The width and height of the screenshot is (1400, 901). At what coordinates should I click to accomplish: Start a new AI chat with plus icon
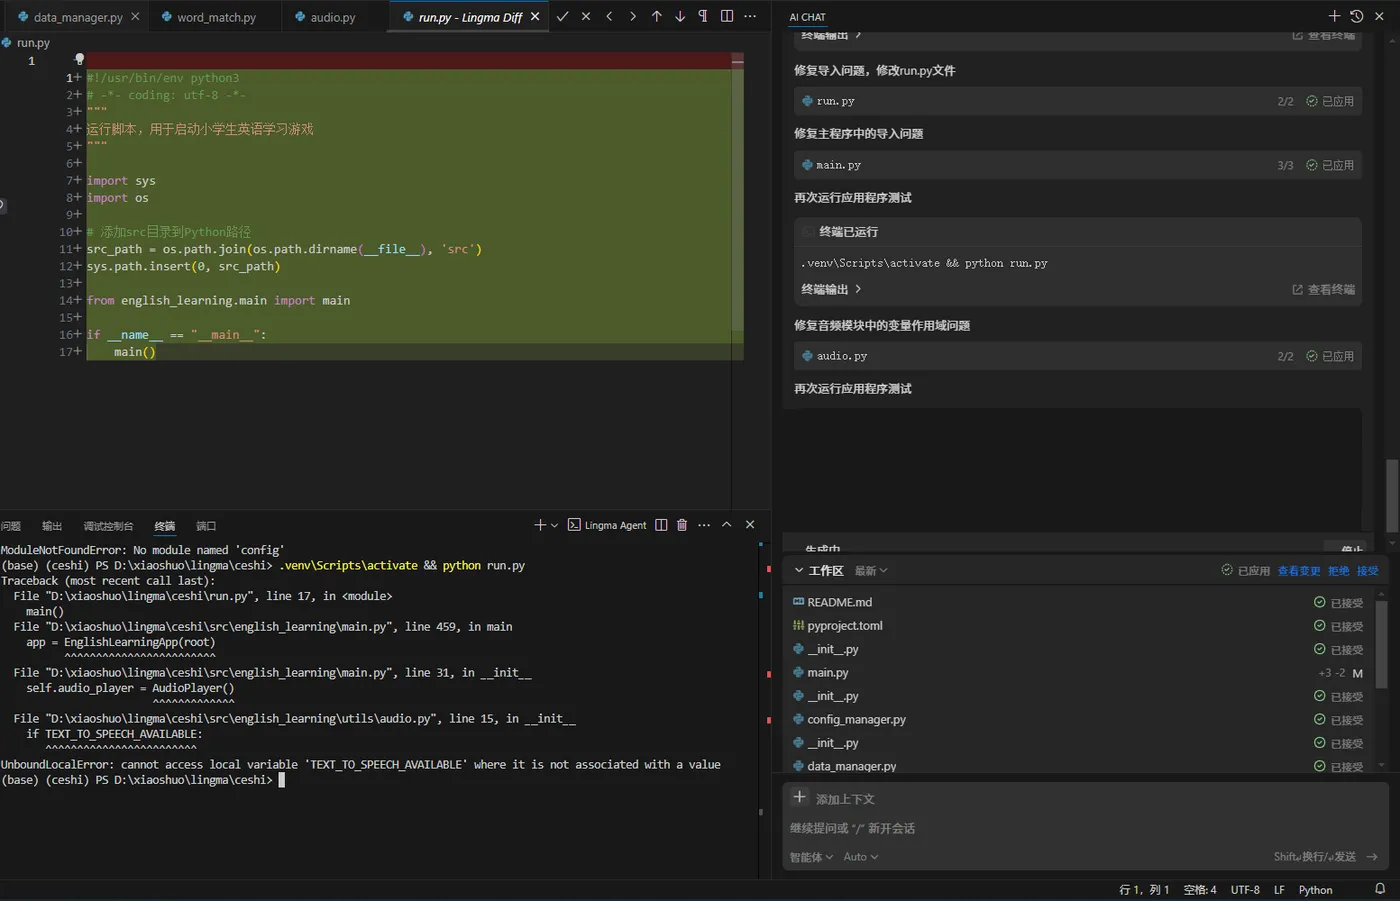1334,16
